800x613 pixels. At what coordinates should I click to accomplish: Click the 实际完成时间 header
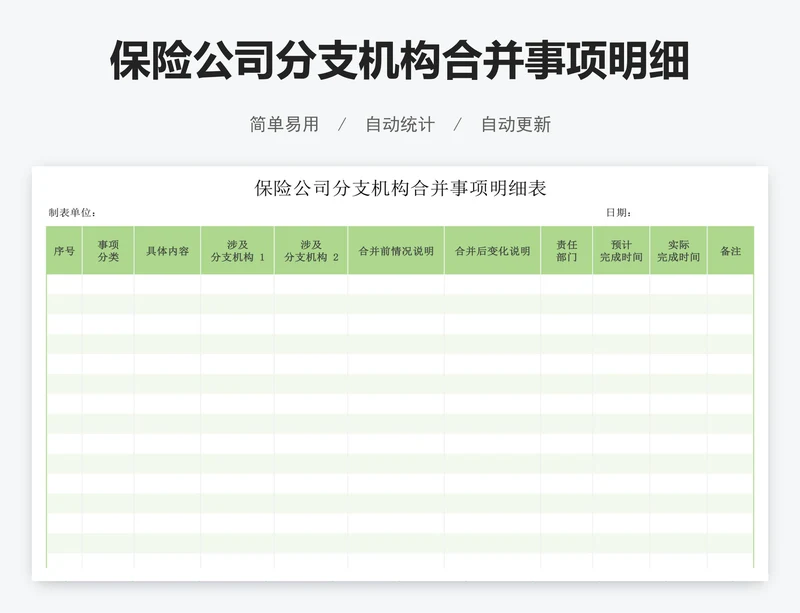click(x=679, y=251)
